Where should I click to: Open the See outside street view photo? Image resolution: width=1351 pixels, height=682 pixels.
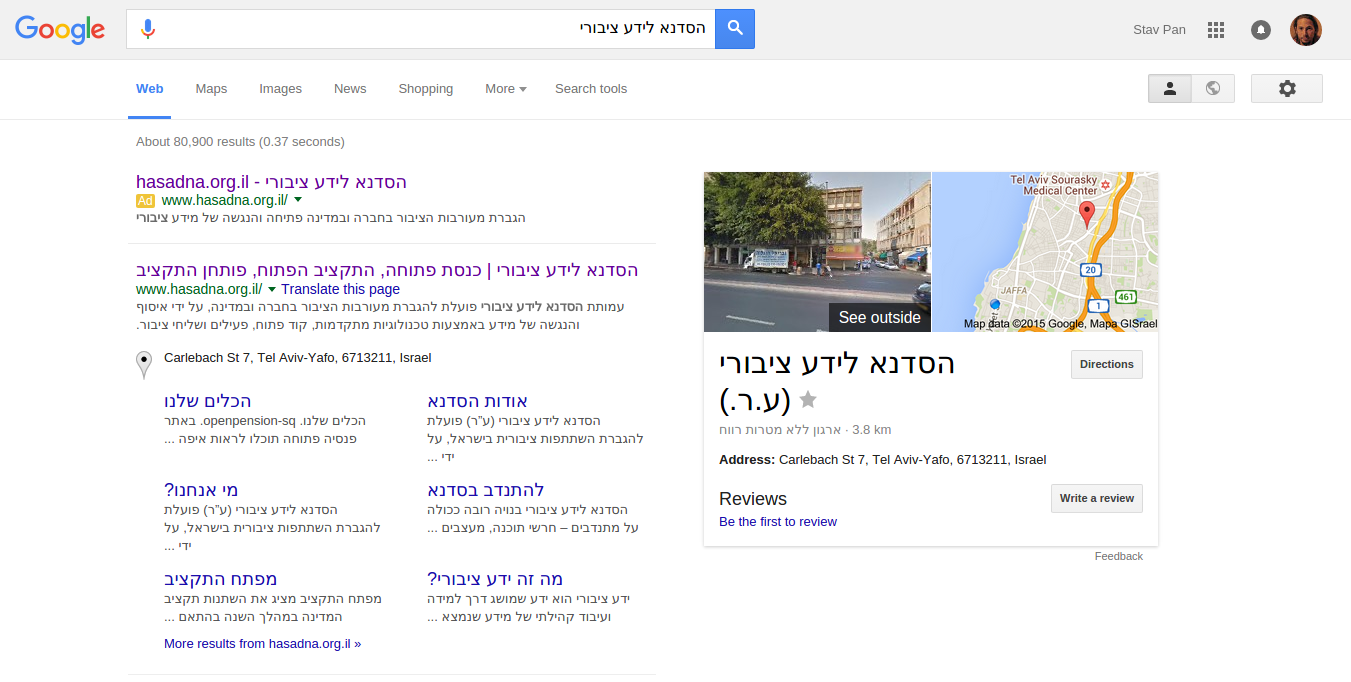(817, 252)
